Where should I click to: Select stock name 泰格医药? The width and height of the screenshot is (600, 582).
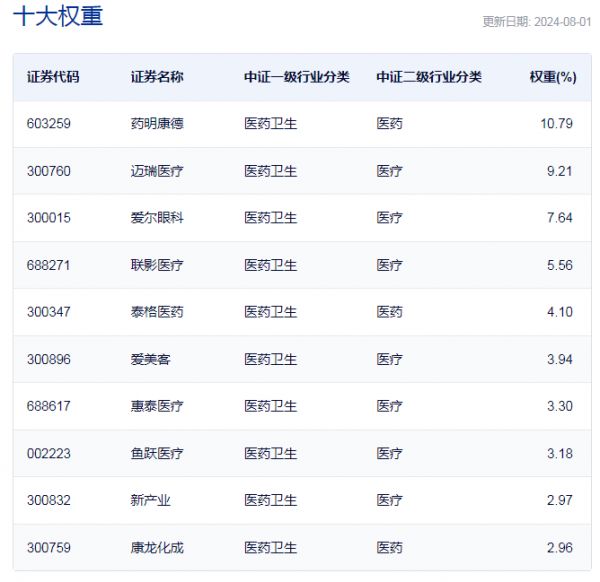pos(157,312)
